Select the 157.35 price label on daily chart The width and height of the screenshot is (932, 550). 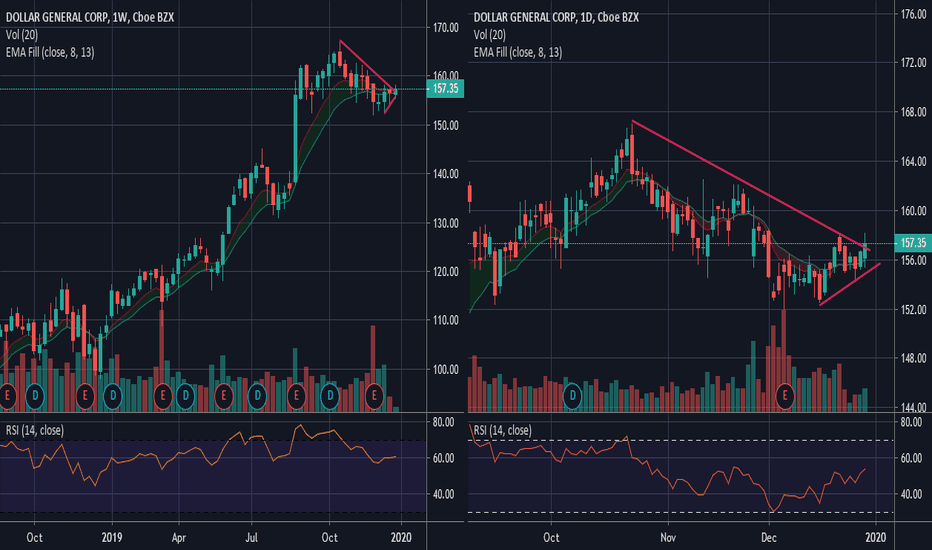(x=913, y=243)
